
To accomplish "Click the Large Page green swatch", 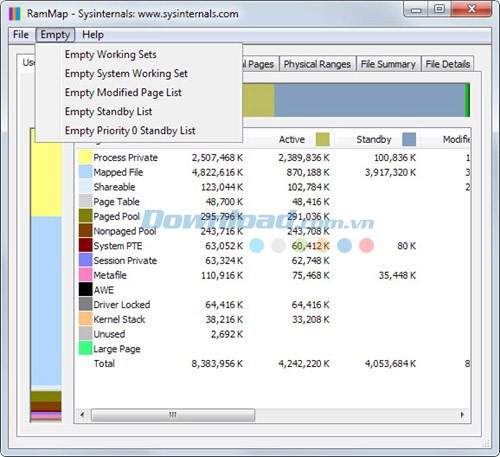I will (85, 348).
